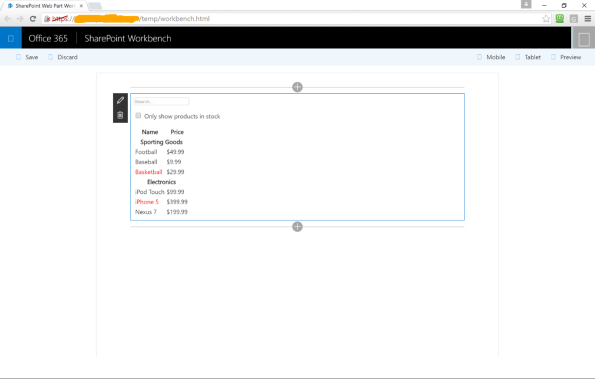
Task: Click the Price column header
Action: [177, 132]
